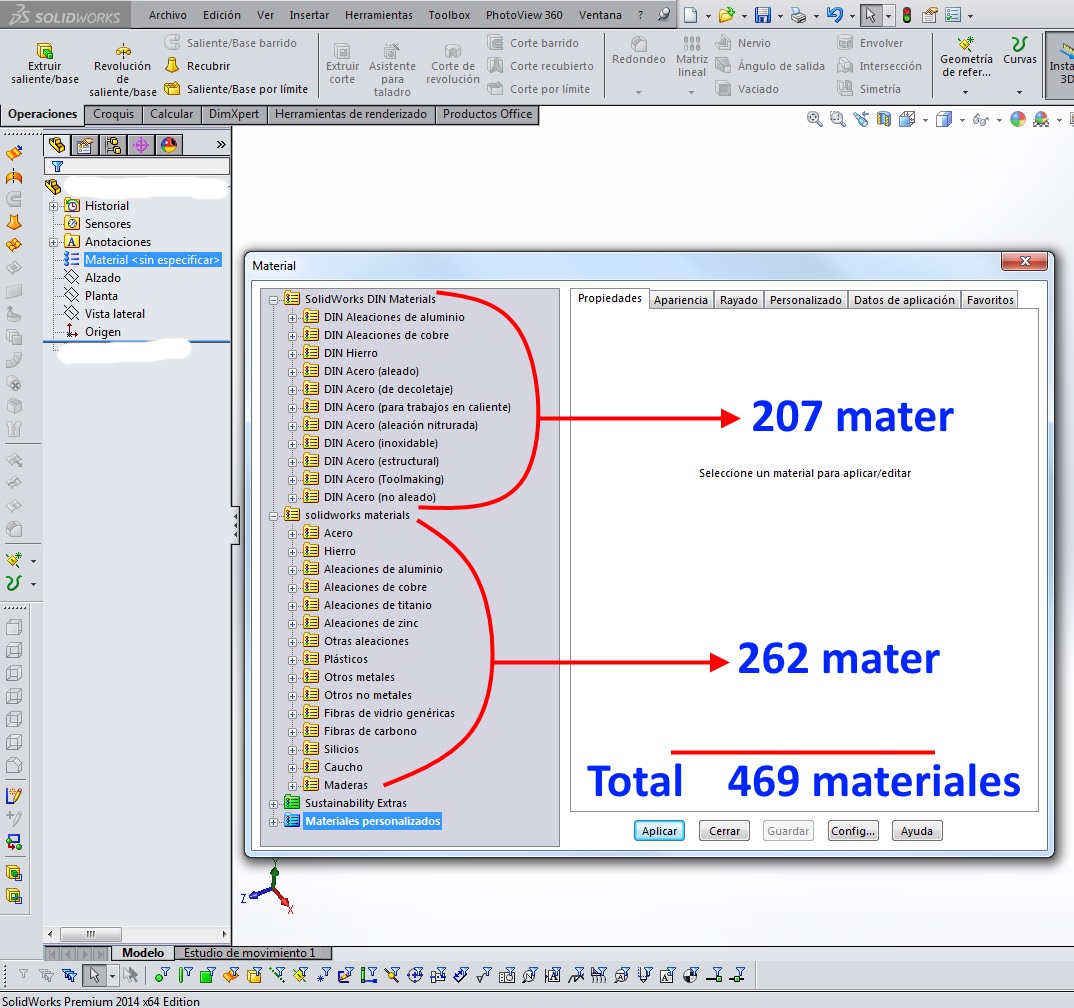Viewport: 1074px width, 1008px height.
Task: Select Ángulo de salida tool
Action: point(770,66)
